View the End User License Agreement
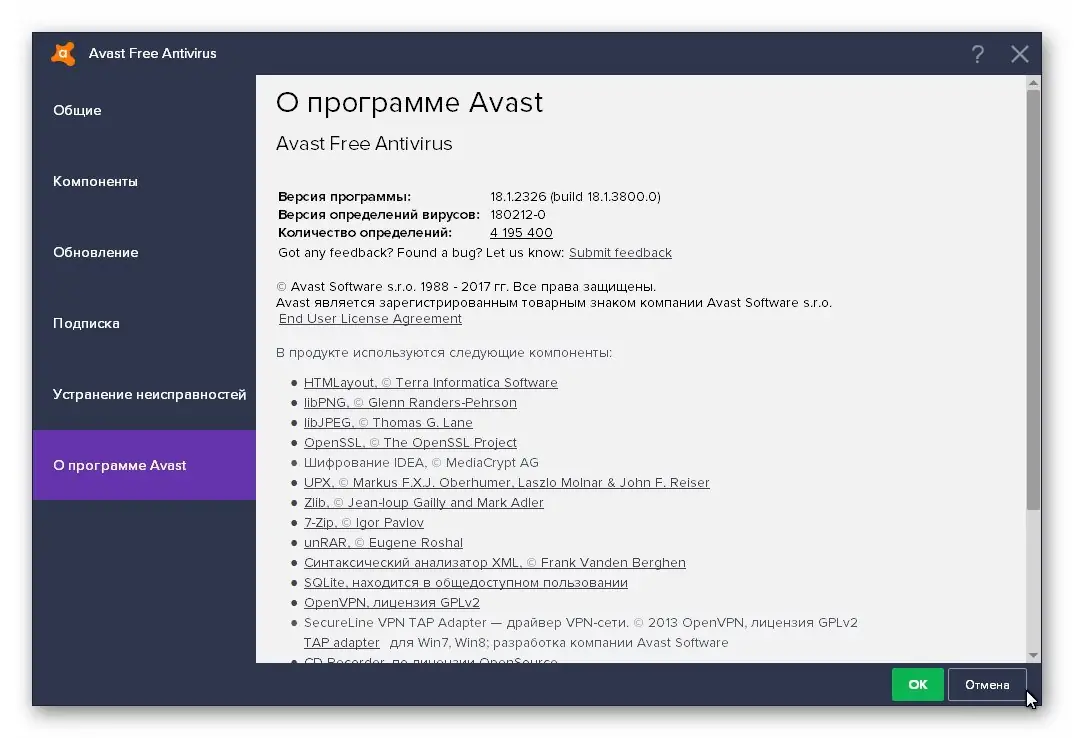The height and width of the screenshot is (738, 1074). [x=370, y=318]
